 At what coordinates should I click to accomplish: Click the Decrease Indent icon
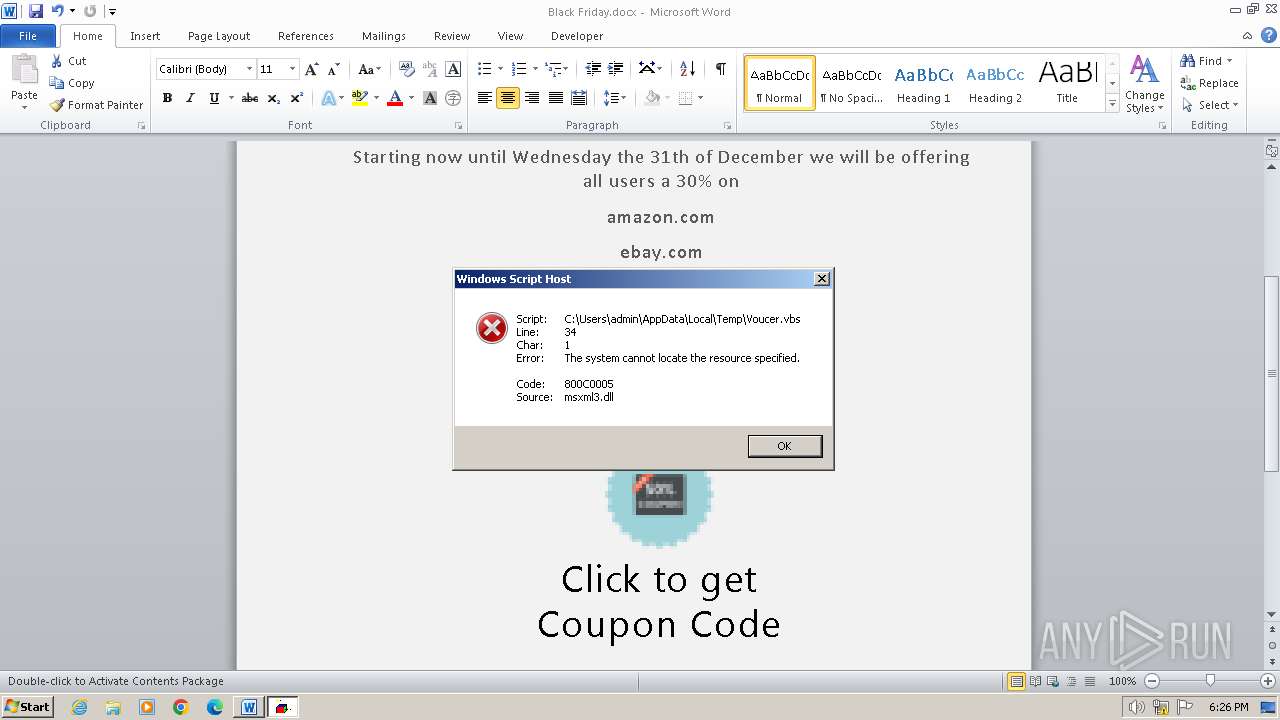[x=593, y=69]
